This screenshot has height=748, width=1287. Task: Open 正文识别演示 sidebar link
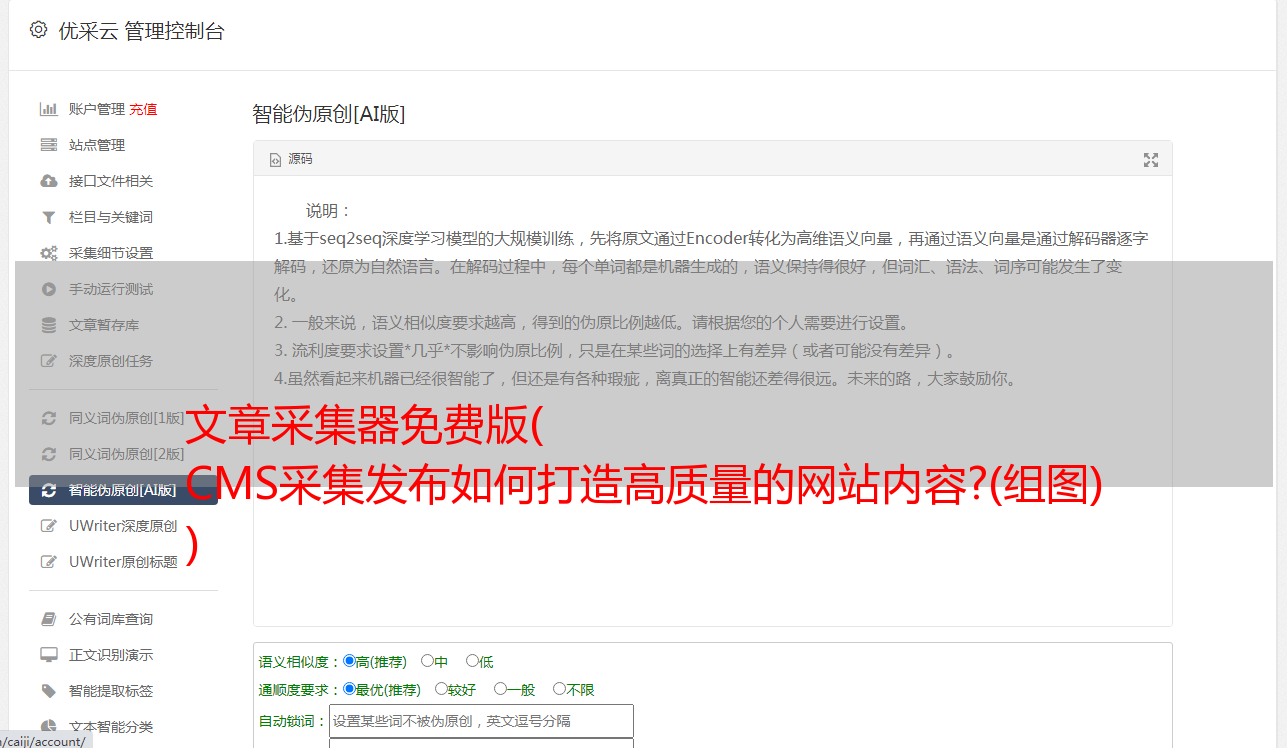pos(111,655)
